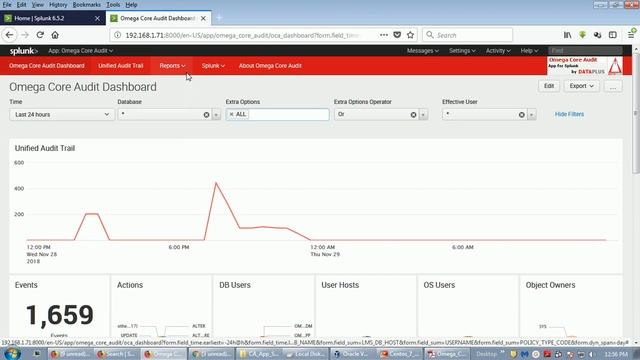Screen dimensions: 640x360
Task: Click the Omega Core Audit DataPlus logo
Action: click(x=585, y=66)
